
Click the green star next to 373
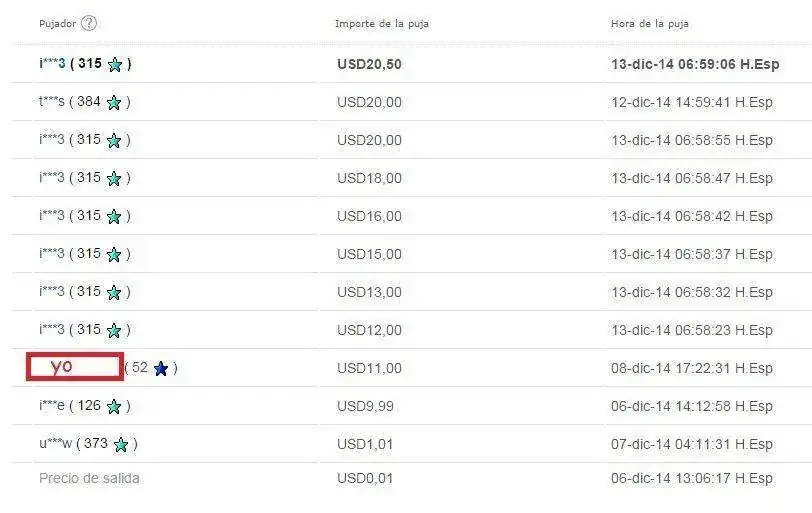[121, 444]
